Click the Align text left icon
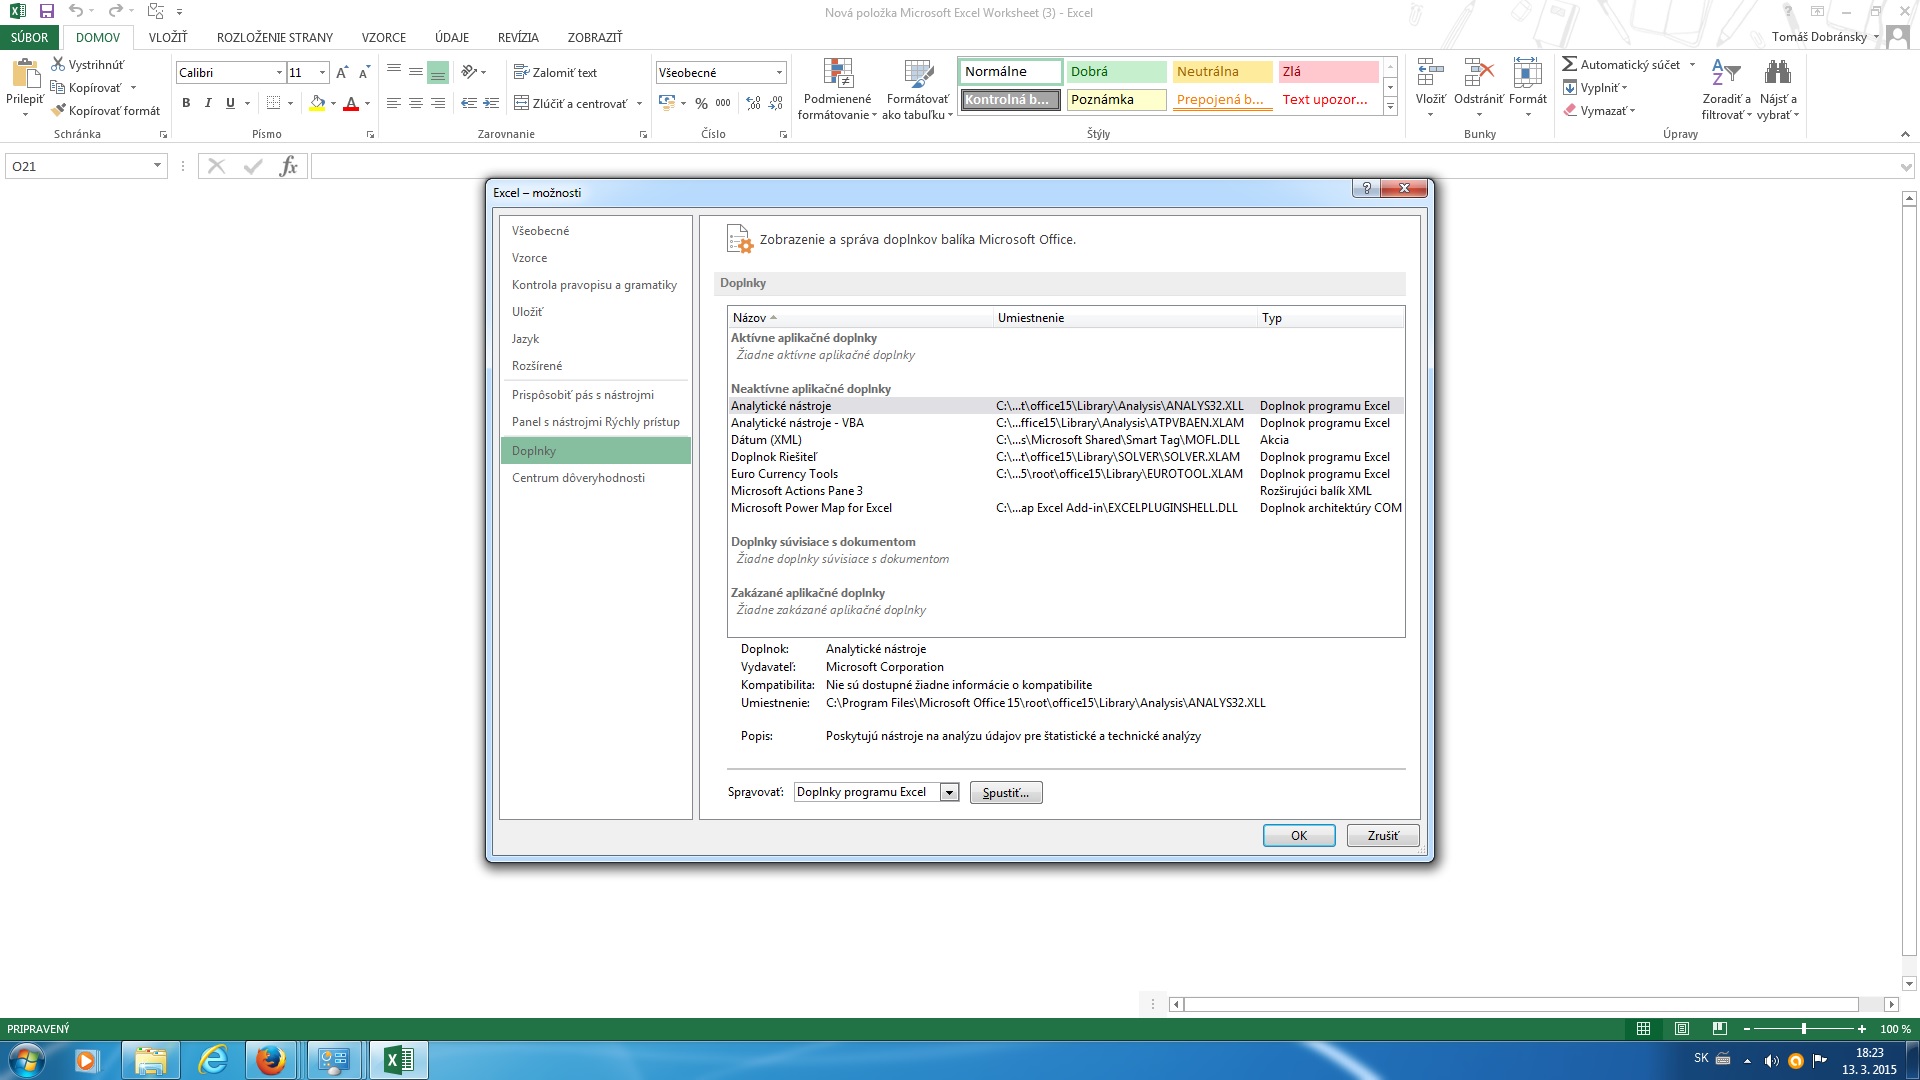 pyautogui.click(x=394, y=103)
